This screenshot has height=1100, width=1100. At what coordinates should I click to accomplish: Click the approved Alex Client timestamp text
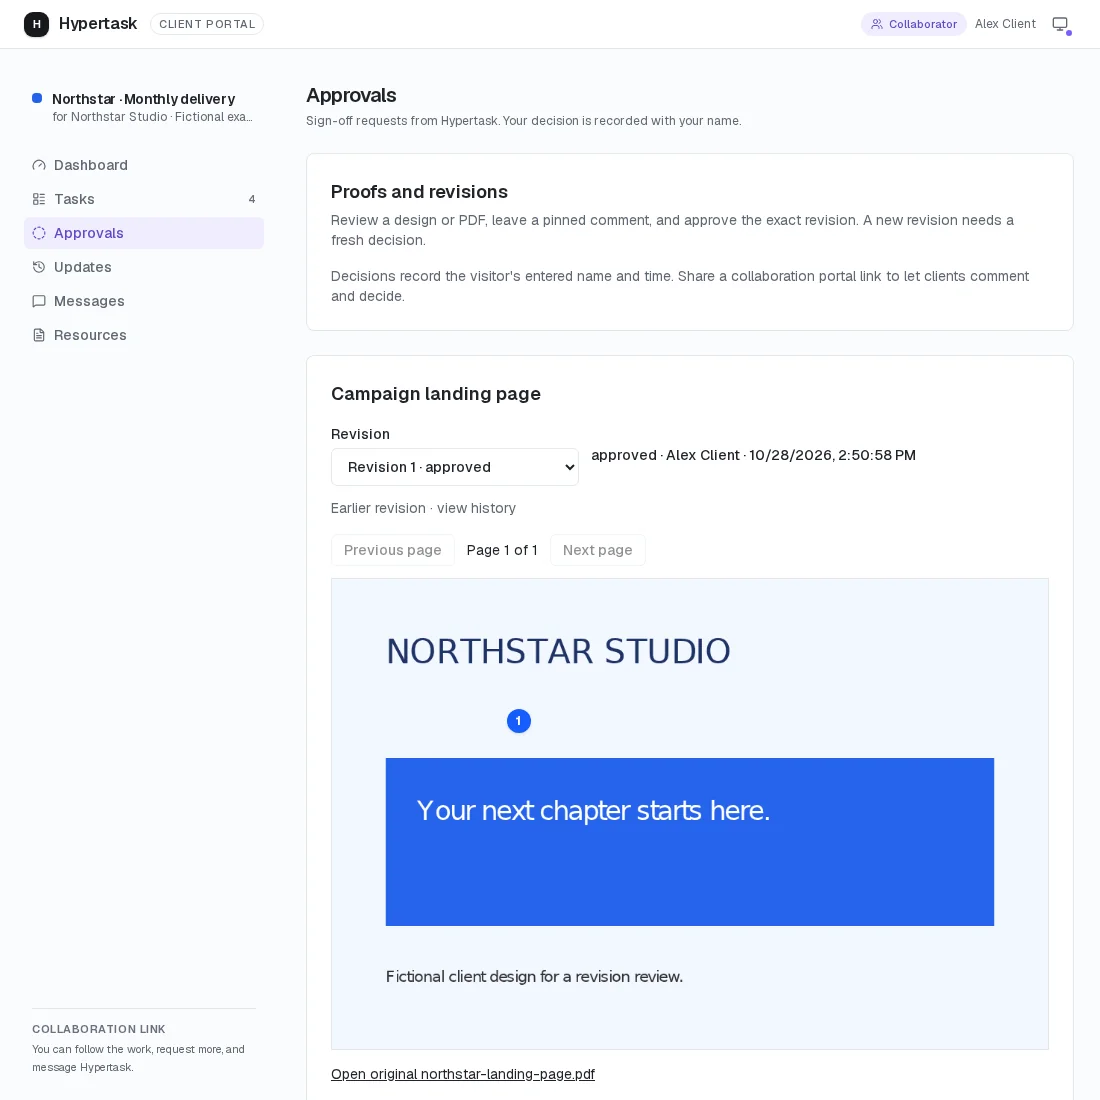click(753, 455)
